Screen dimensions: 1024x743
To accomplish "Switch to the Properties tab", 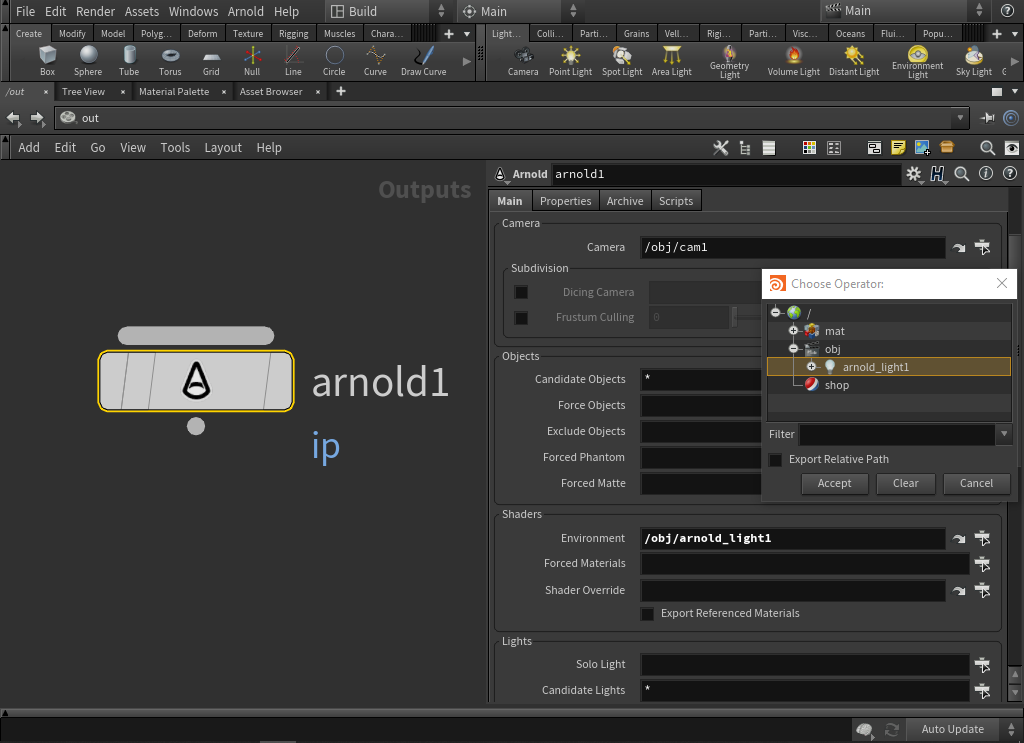I will click(x=566, y=201).
